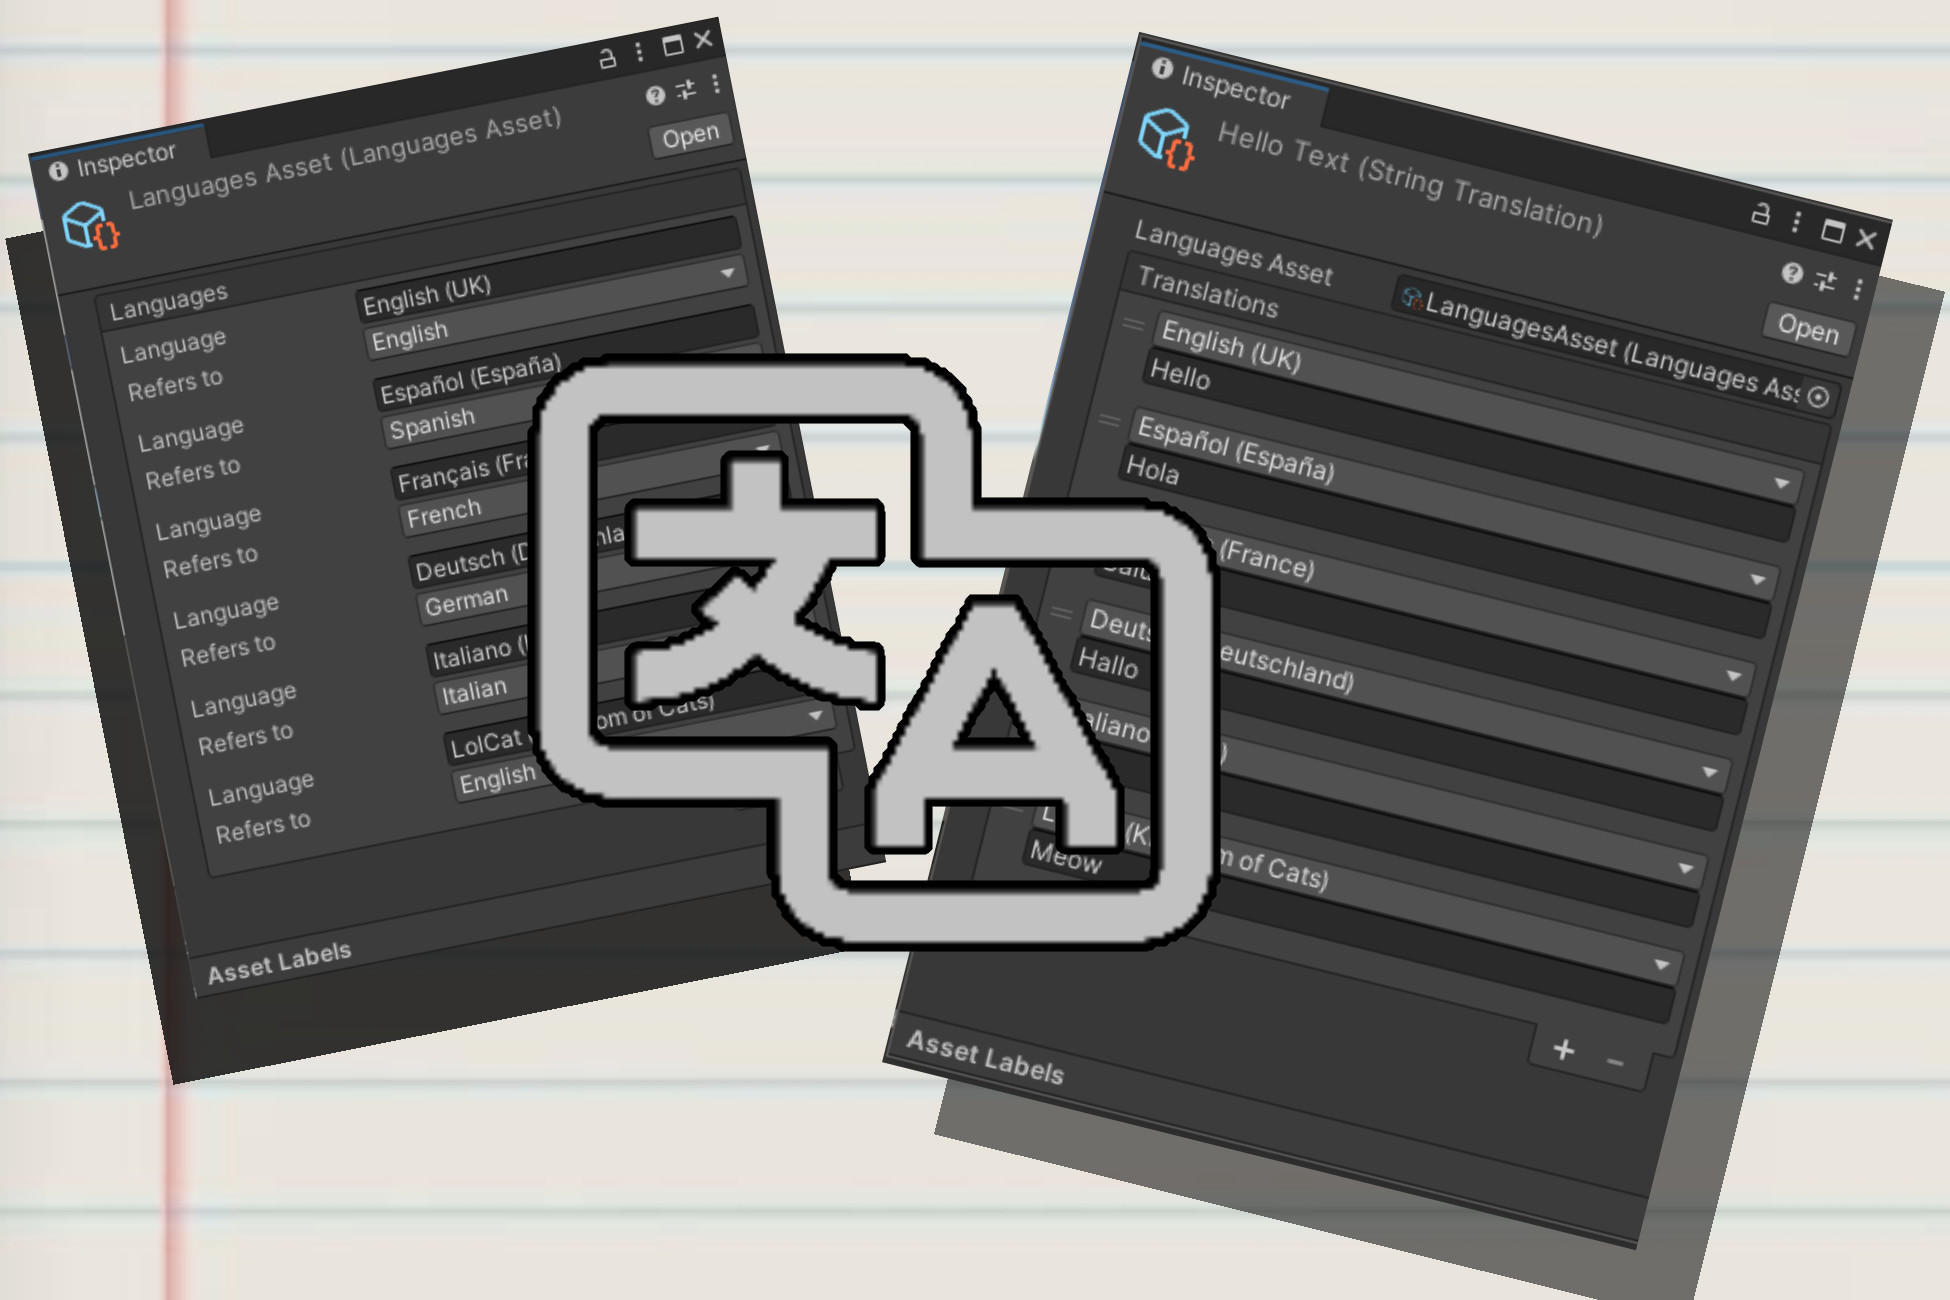This screenshot has height=1300, width=1950.
Task: Click 'Languages Asset (Languages Asset)' title text
Action: pyautogui.click(x=345, y=157)
